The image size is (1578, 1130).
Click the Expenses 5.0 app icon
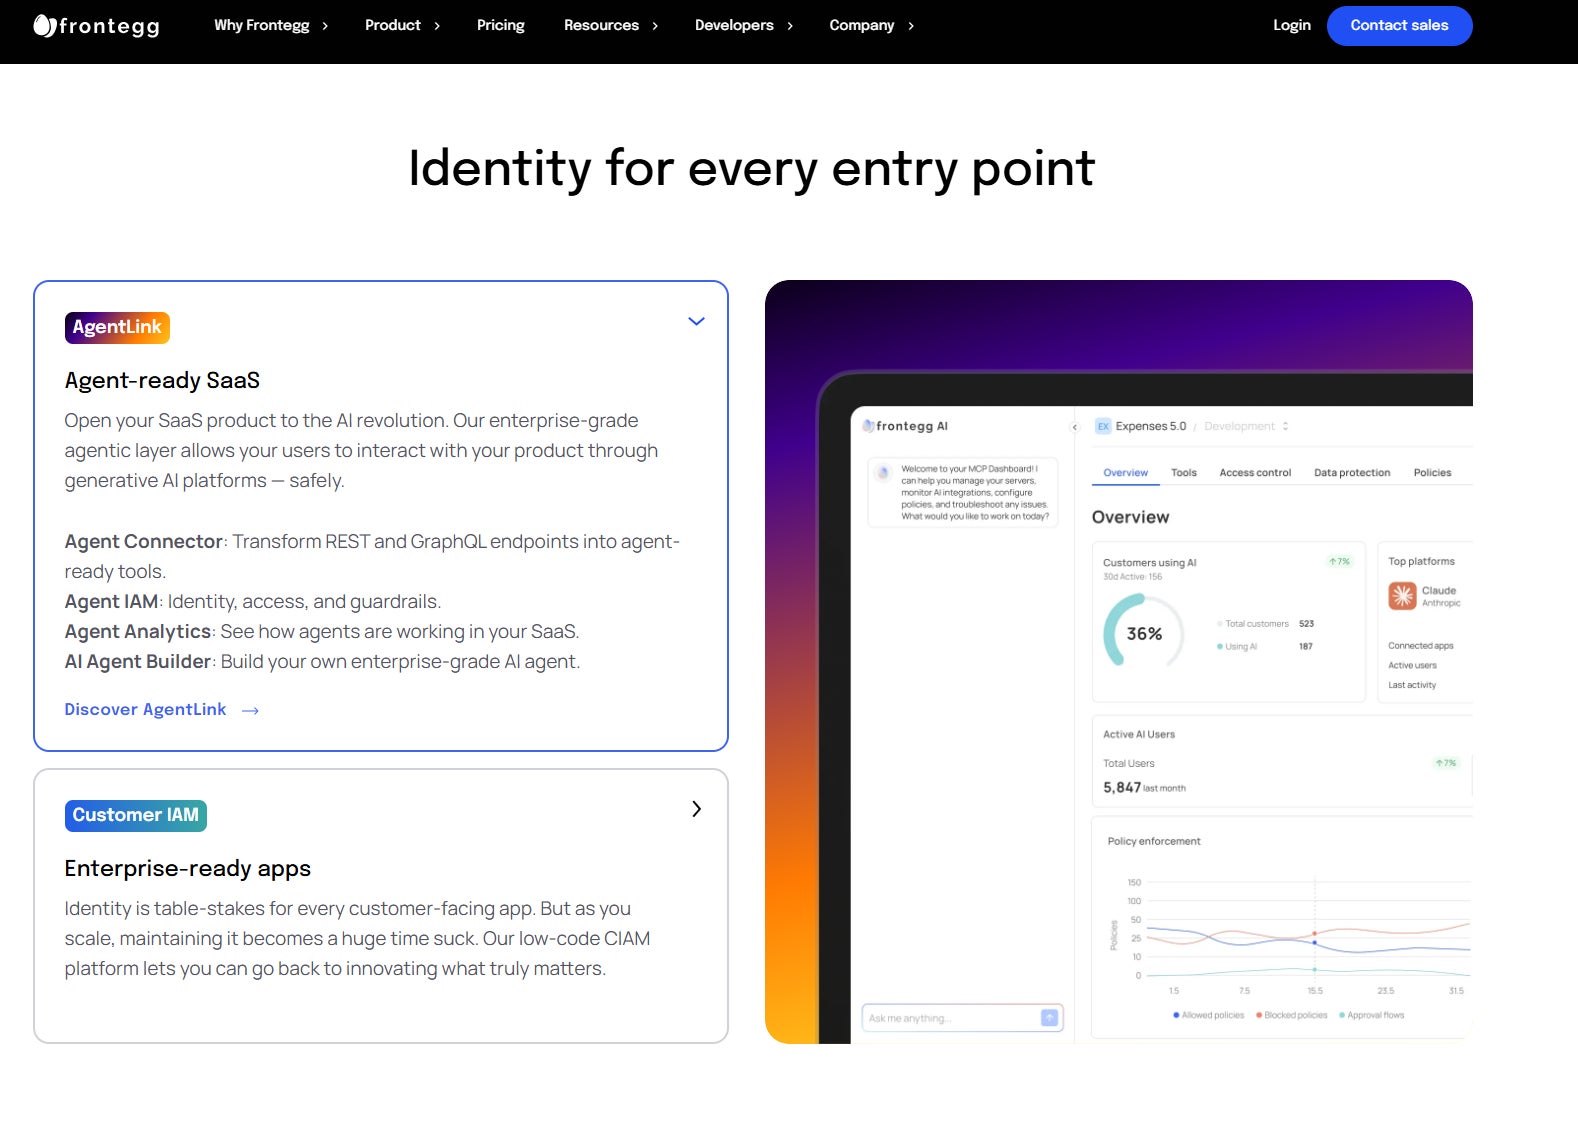[x=1103, y=426]
